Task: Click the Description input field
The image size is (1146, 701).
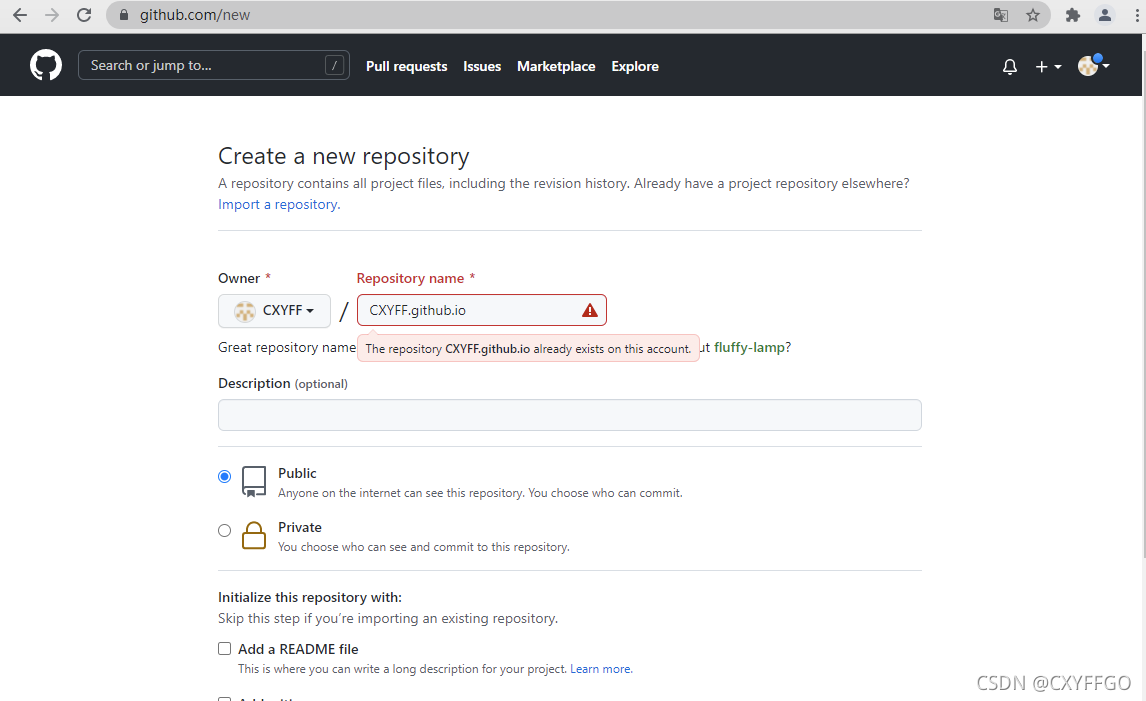Action: coord(569,415)
